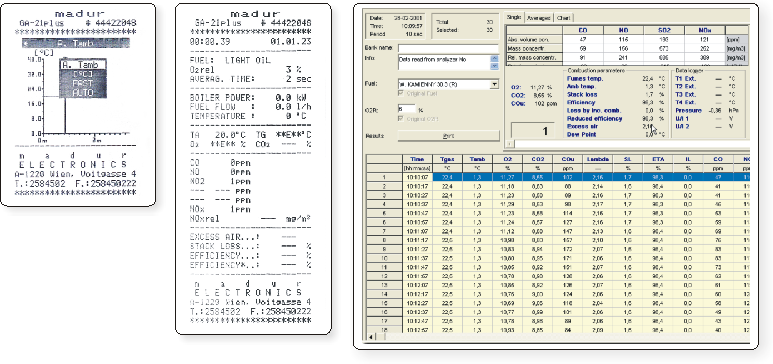This screenshot has width=773, height=364.
Task: Select the COu column header
Action: click(567, 159)
